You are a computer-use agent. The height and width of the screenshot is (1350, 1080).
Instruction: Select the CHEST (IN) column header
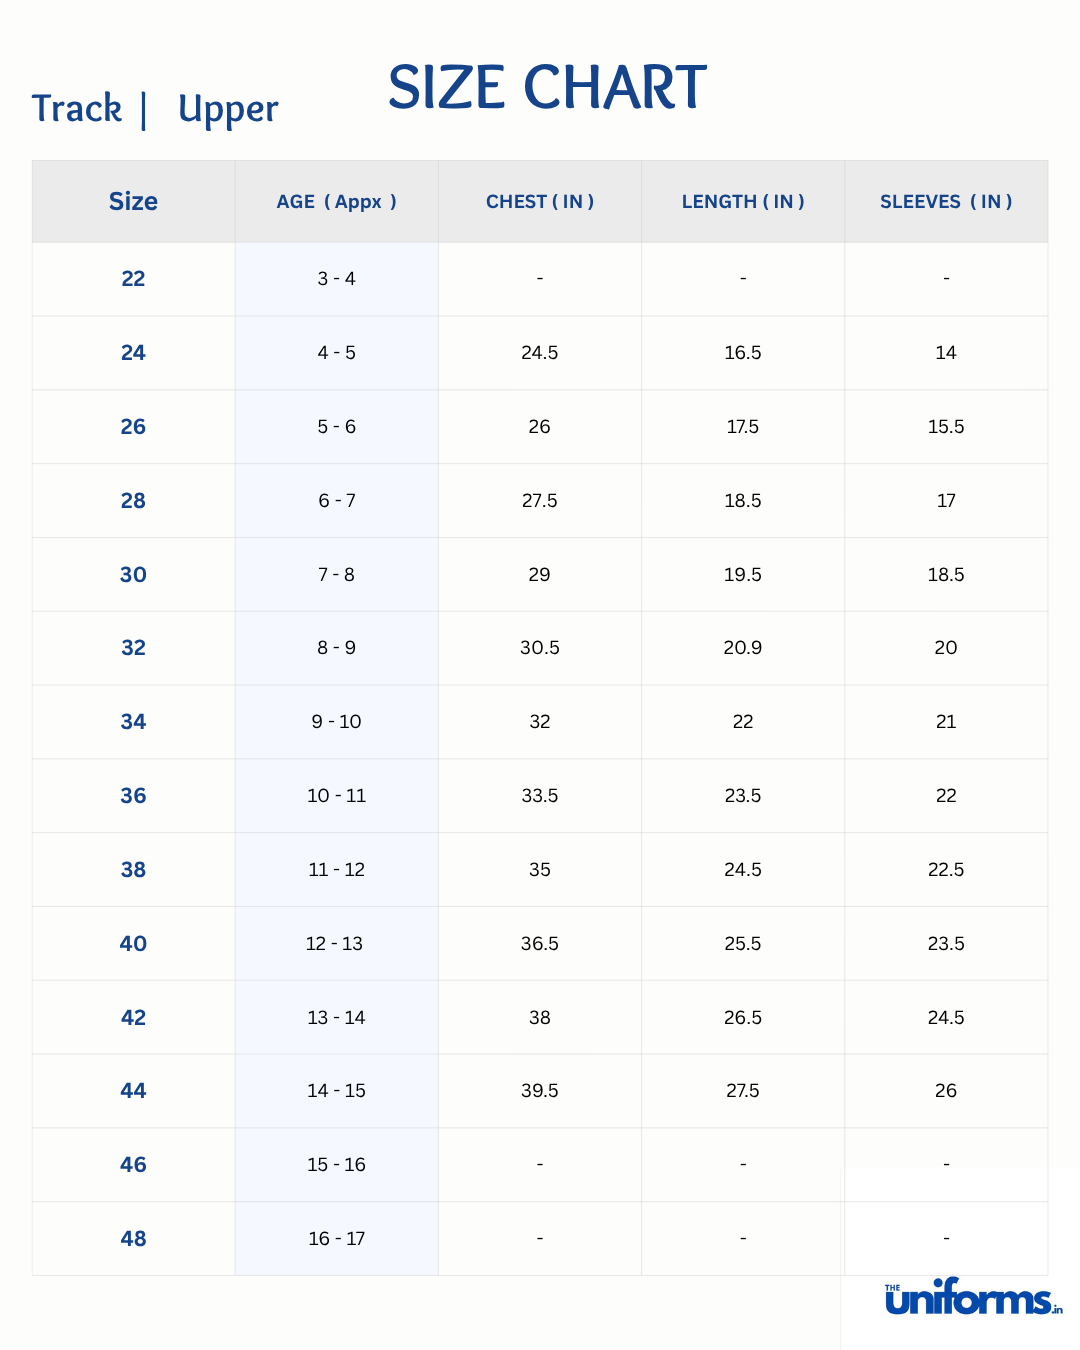click(540, 202)
